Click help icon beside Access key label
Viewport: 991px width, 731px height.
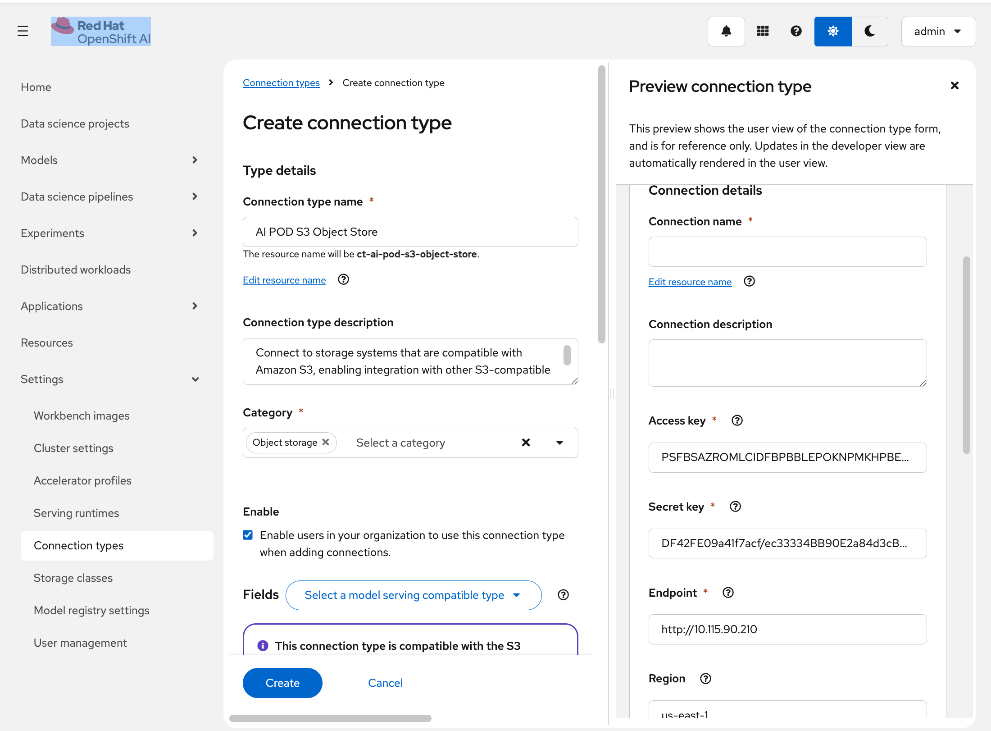point(737,420)
